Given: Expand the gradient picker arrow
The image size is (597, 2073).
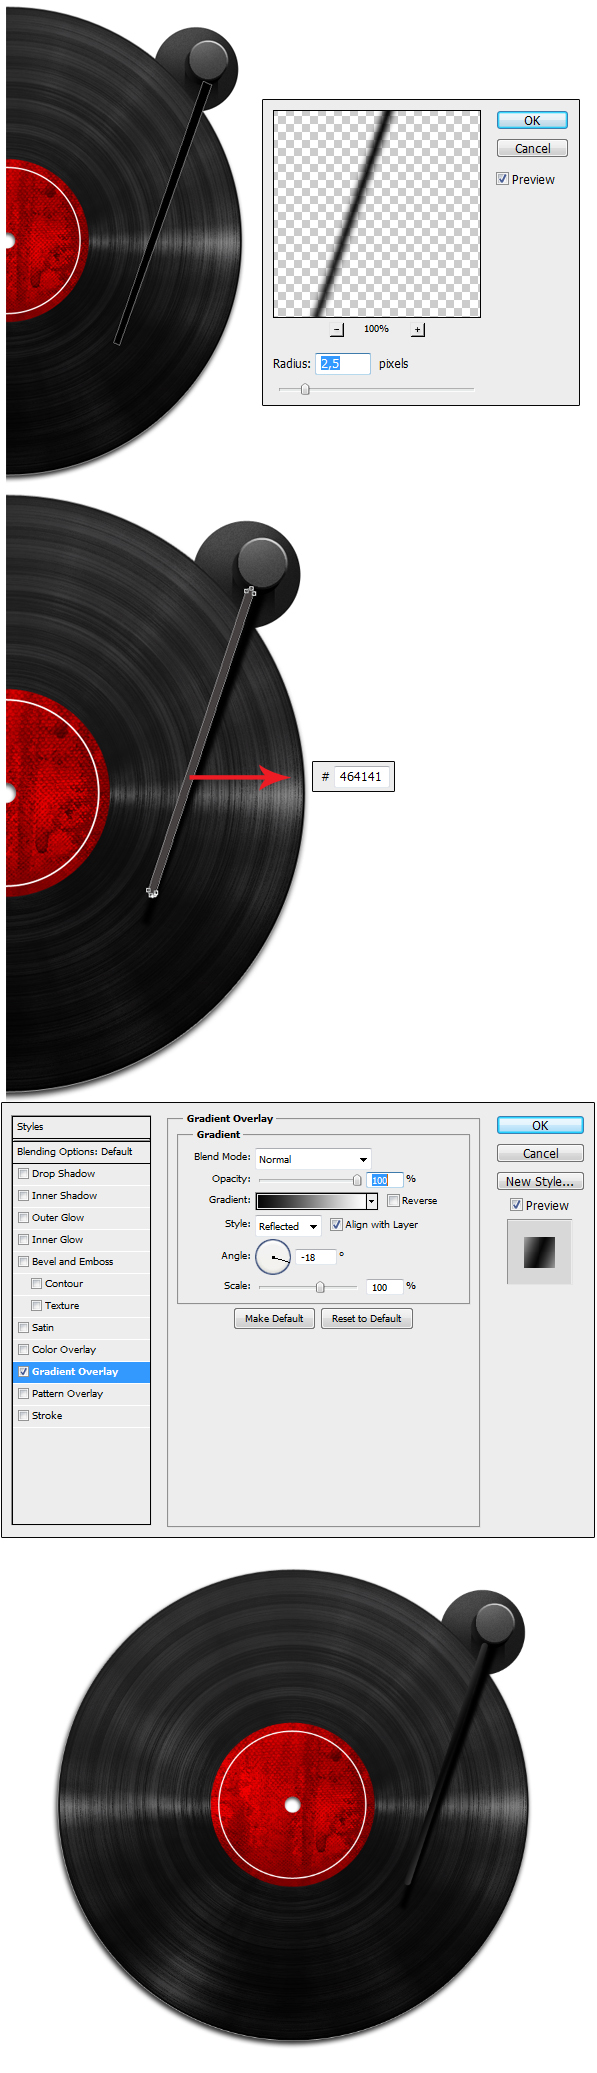Looking at the screenshot, I should (372, 1201).
